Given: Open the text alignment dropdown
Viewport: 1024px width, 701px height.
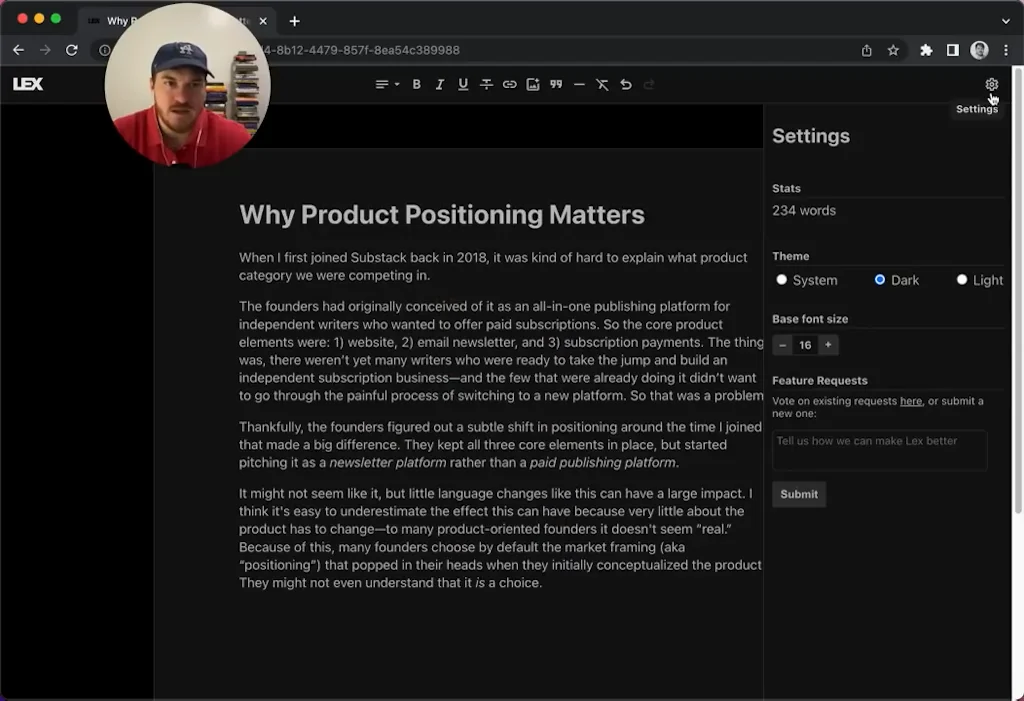Looking at the screenshot, I should [387, 84].
